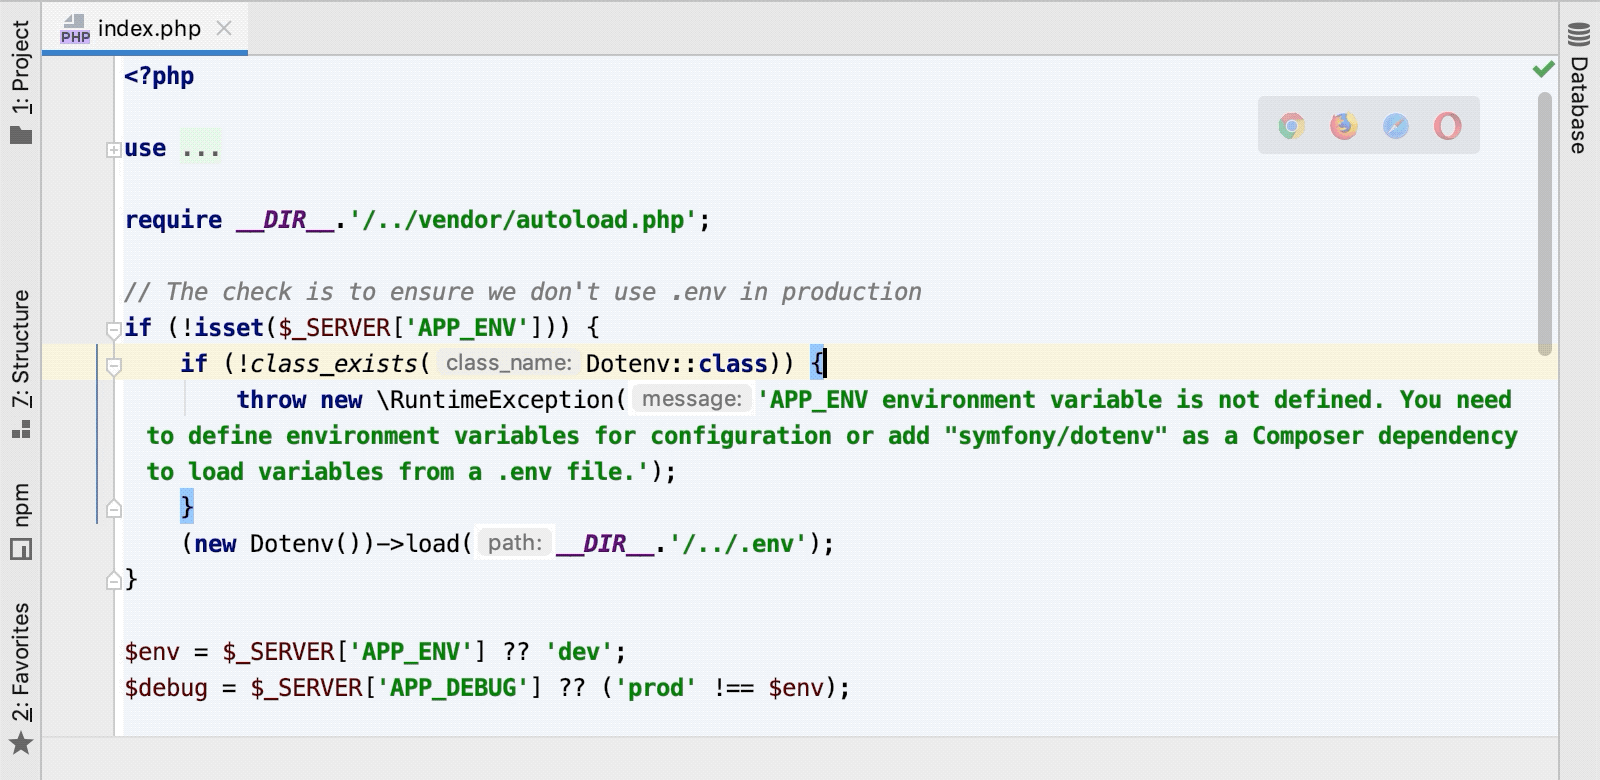Image resolution: width=1600 pixels, height=780 pixels.
Task: Select the index.php editor tab
Action: [x=149, y=28]
